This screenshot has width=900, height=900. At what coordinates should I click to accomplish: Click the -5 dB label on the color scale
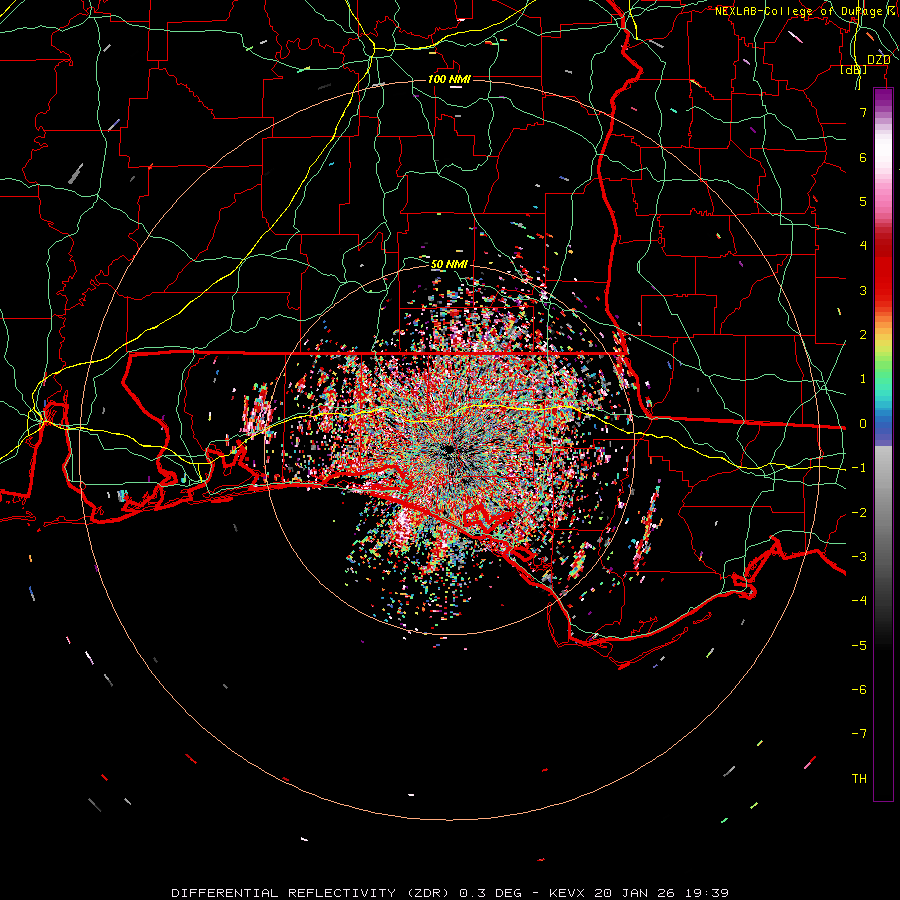point(859,646)
